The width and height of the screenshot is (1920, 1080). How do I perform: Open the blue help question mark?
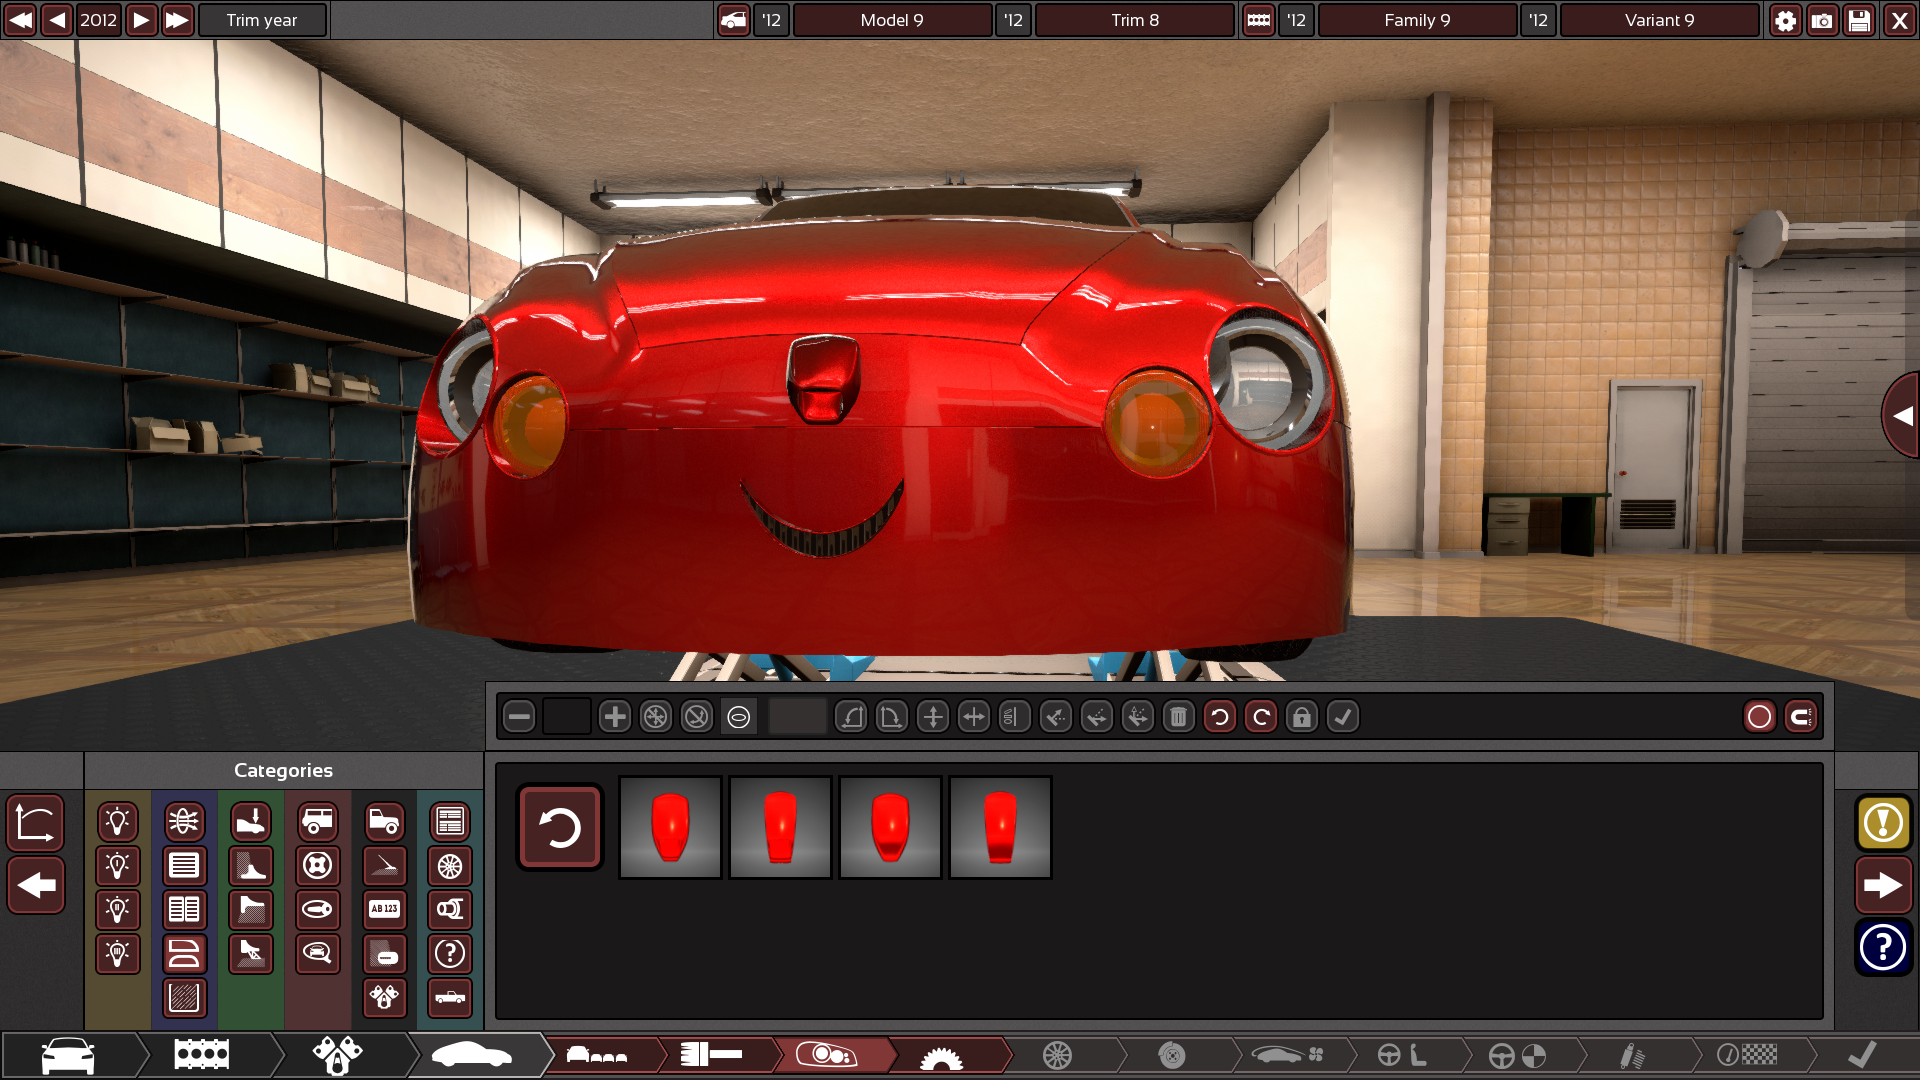[1883, 947]
